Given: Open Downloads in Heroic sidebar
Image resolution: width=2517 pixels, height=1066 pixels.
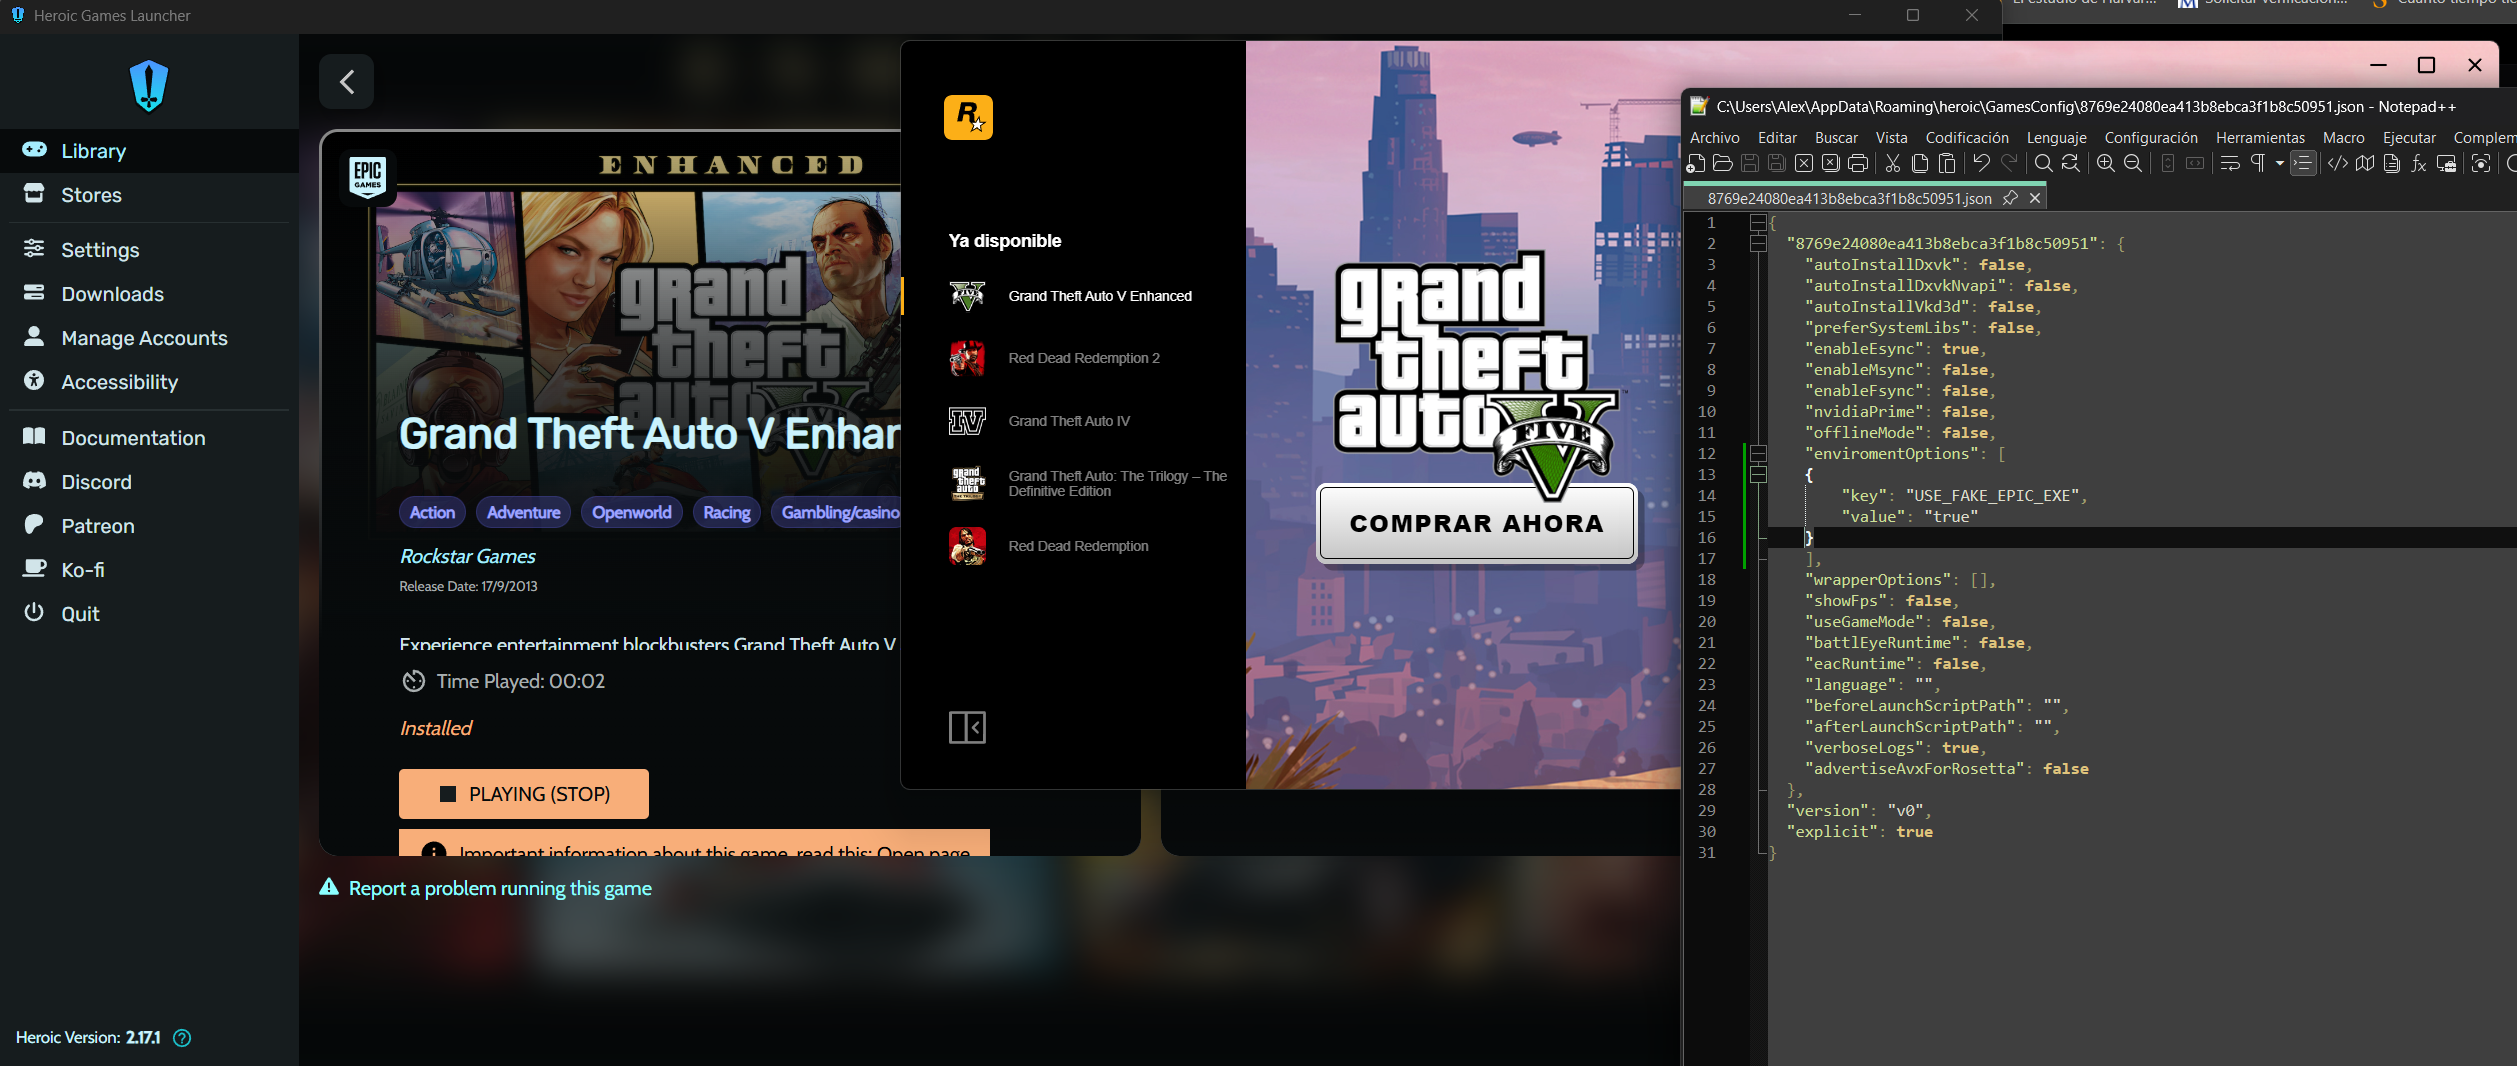Looking at the screenshot, I should point(149,294).
